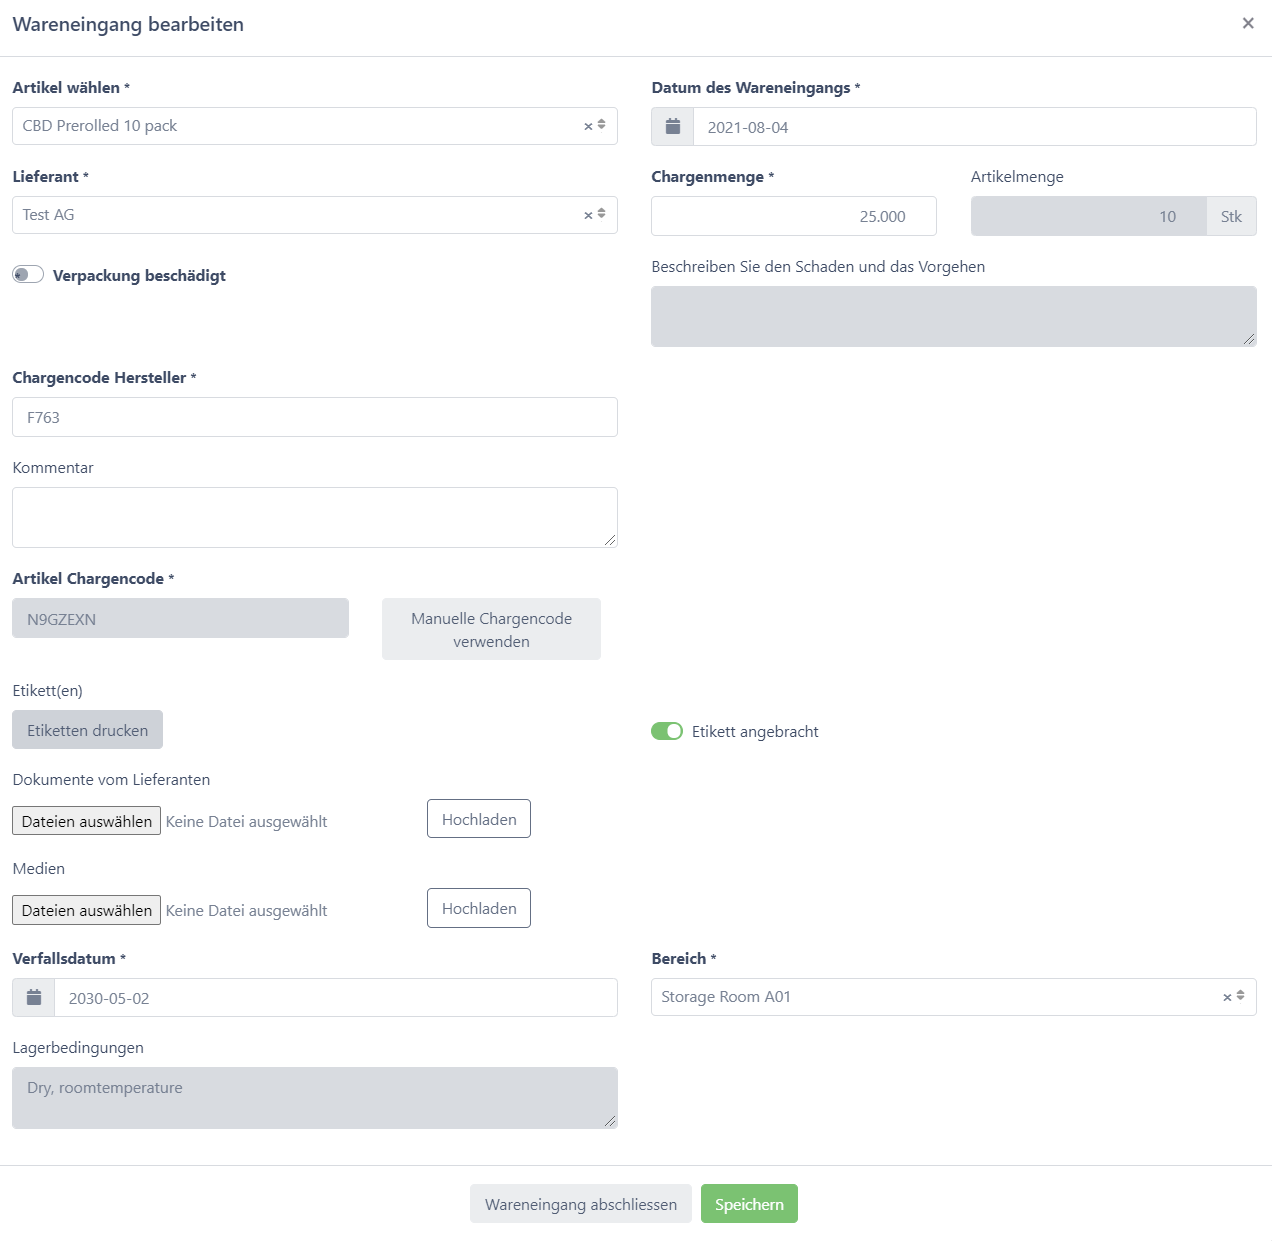The image size is (1272, 1241).
Task: Click calendar icon beside Datum des Wareneingangs
Action: [673, 127]
